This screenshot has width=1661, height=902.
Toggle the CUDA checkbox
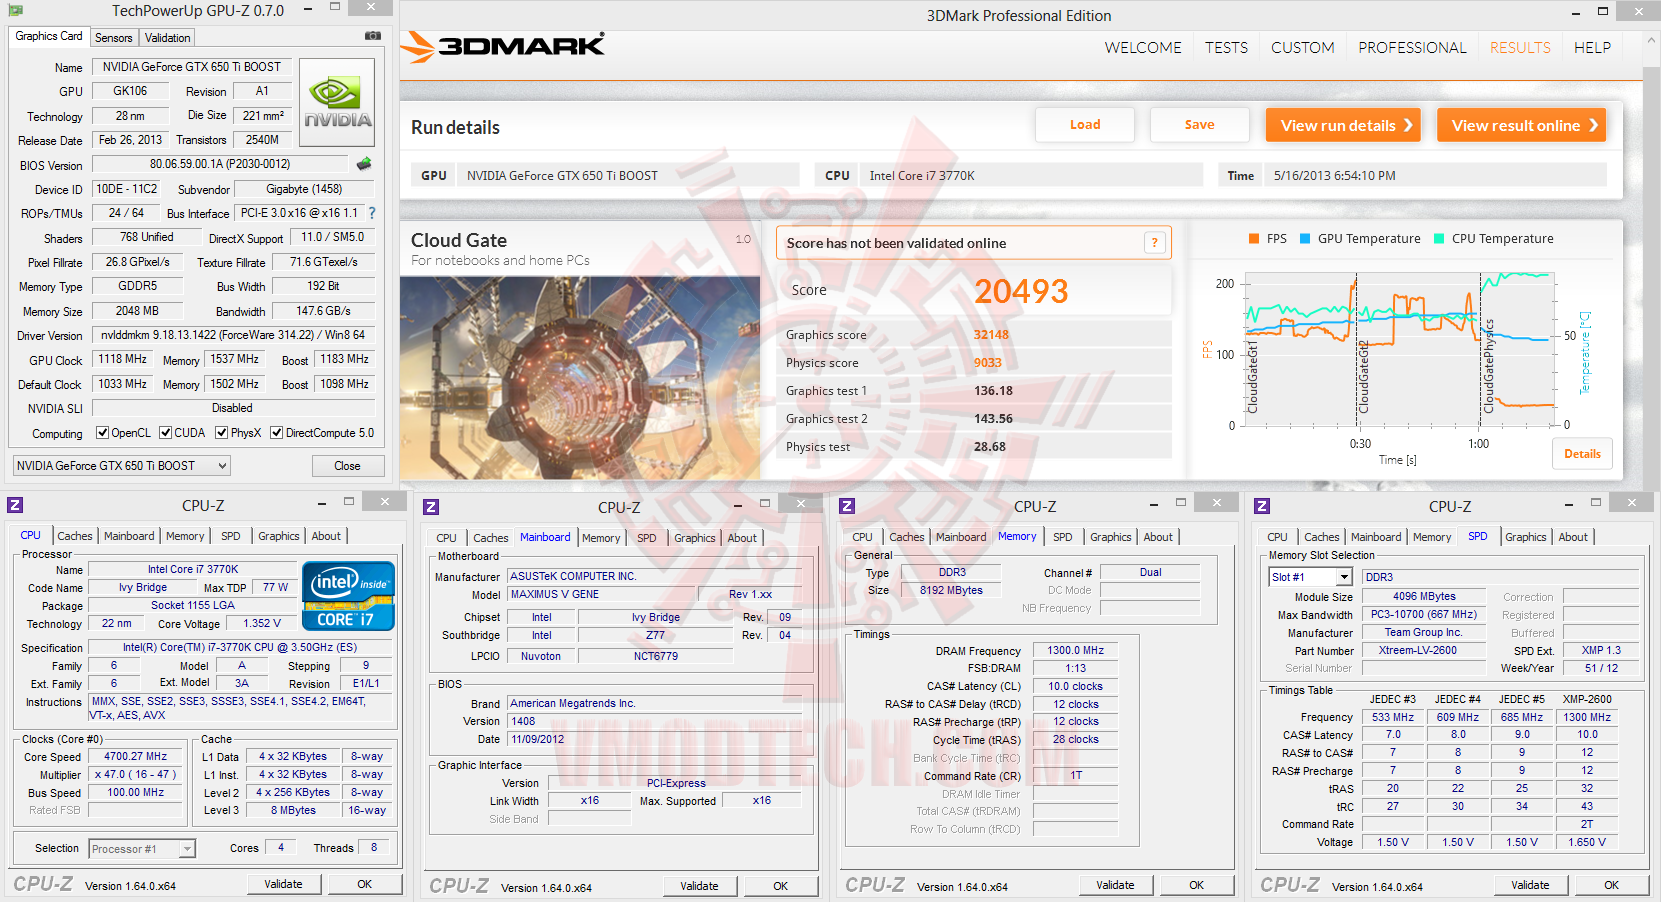[165, 433]
